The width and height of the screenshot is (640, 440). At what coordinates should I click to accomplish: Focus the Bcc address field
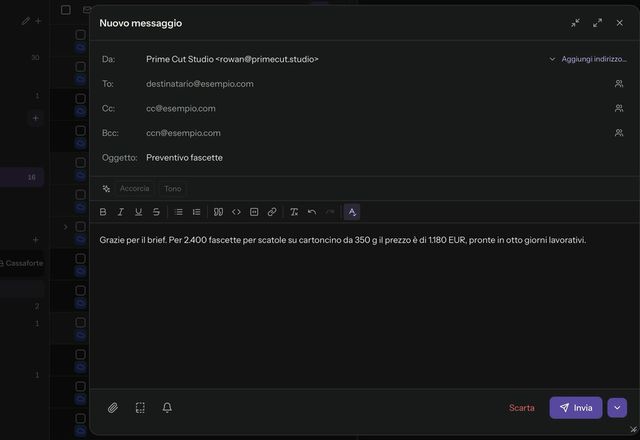pyautogui.click(x=376, y=133)
